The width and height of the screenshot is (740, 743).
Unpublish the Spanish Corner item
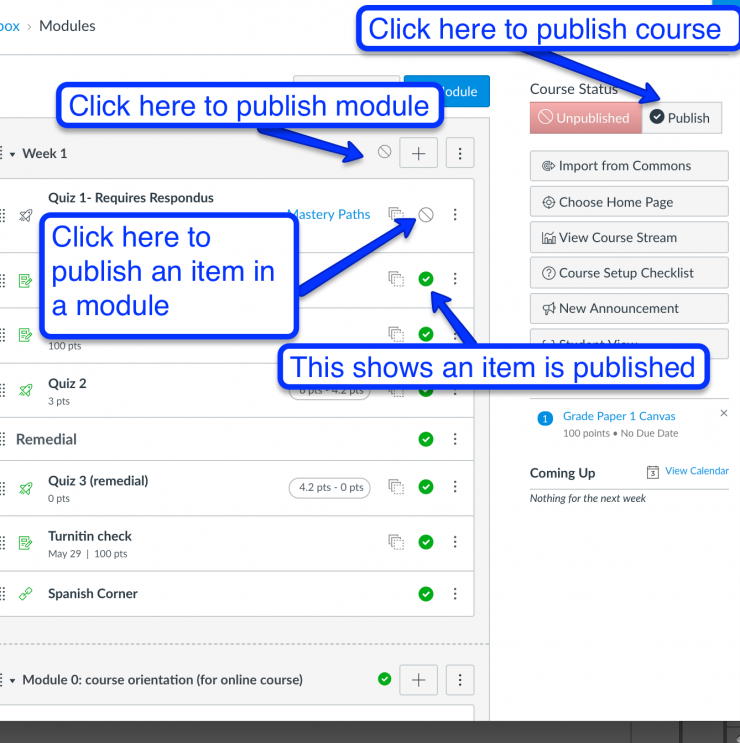click(426, 594)
